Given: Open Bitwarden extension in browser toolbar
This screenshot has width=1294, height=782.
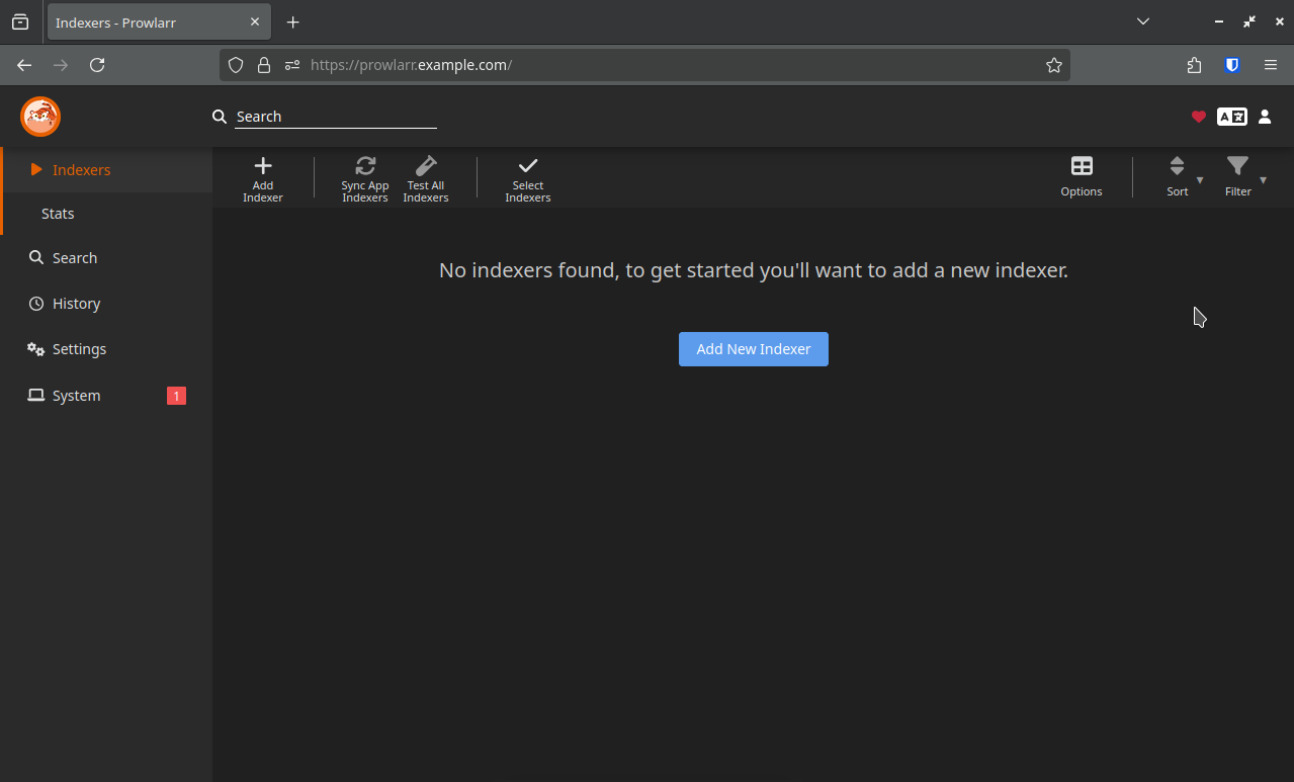Looking at the screenshot, I should [1232, 65].
